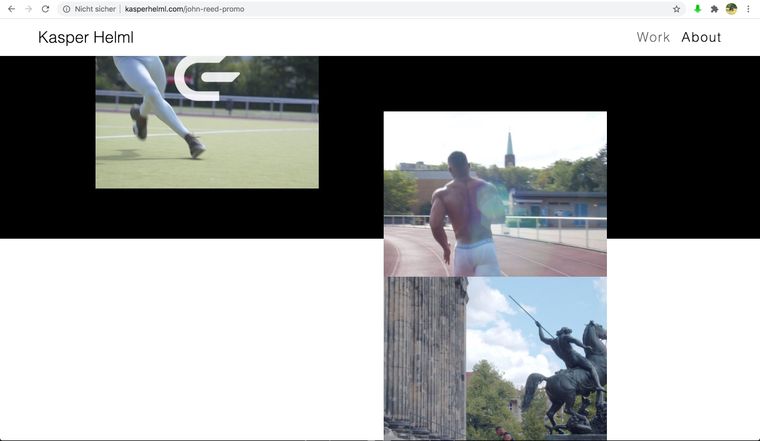Click the Kasper Helml site title
The image size is (760, 441).
85,38
